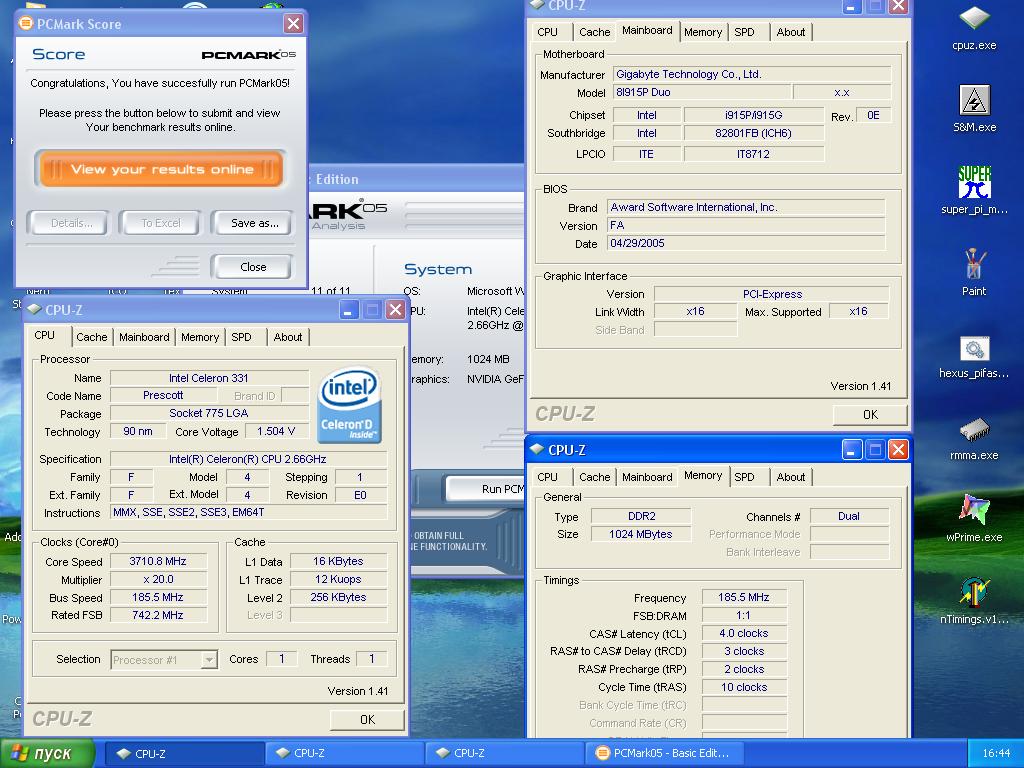Viewport: 1024px width, 768px height.
Task: Click the Rated FSB 742.2 MHz value
Action: click(x=158, y=615)
